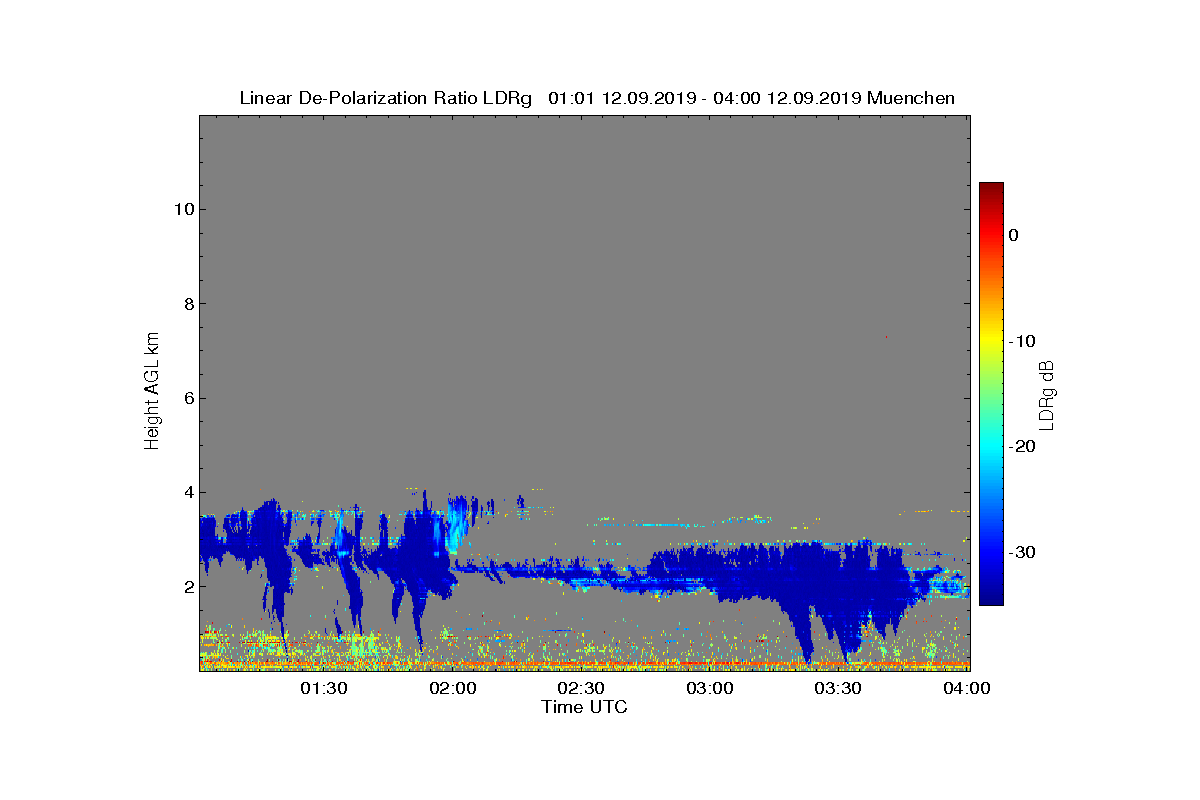1200x800 pixels.
Task: Click the 03:00 time axis label
Action: (710, 688)
